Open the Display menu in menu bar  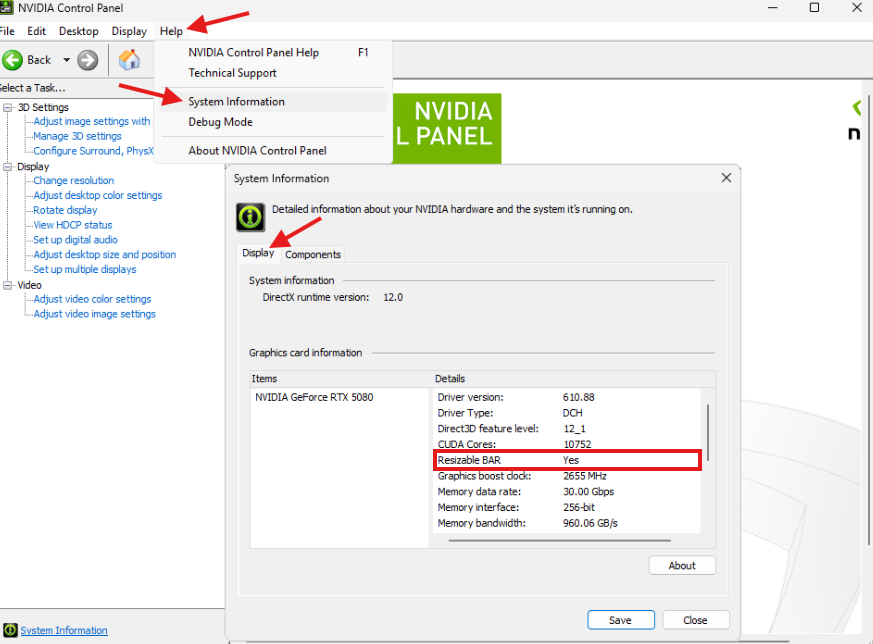[x=129, y=31]
